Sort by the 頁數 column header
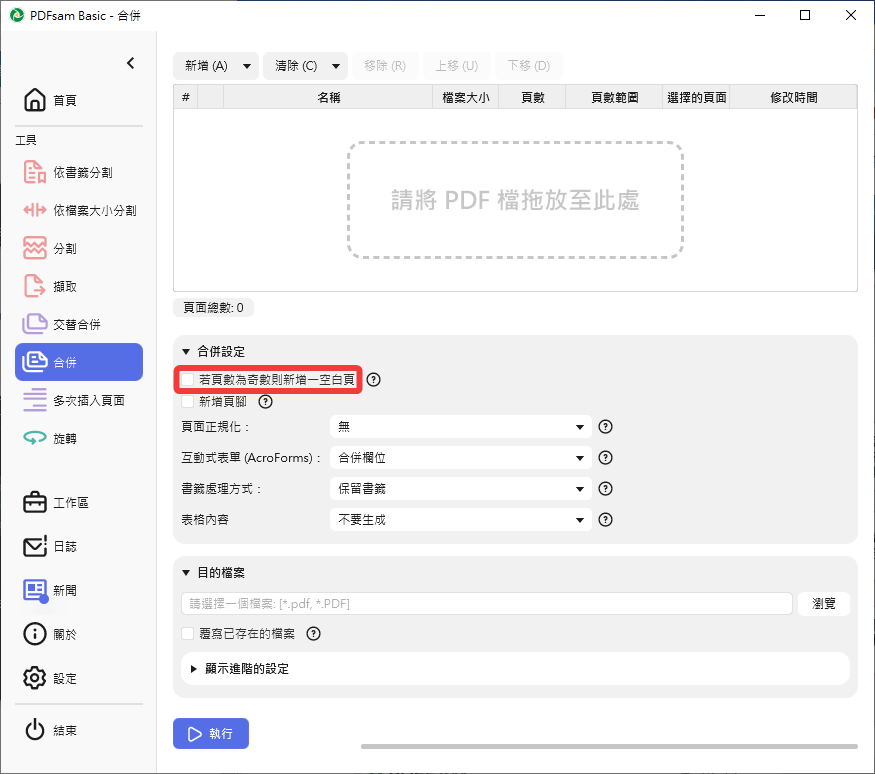875x774 pixels. coord(532,98)
